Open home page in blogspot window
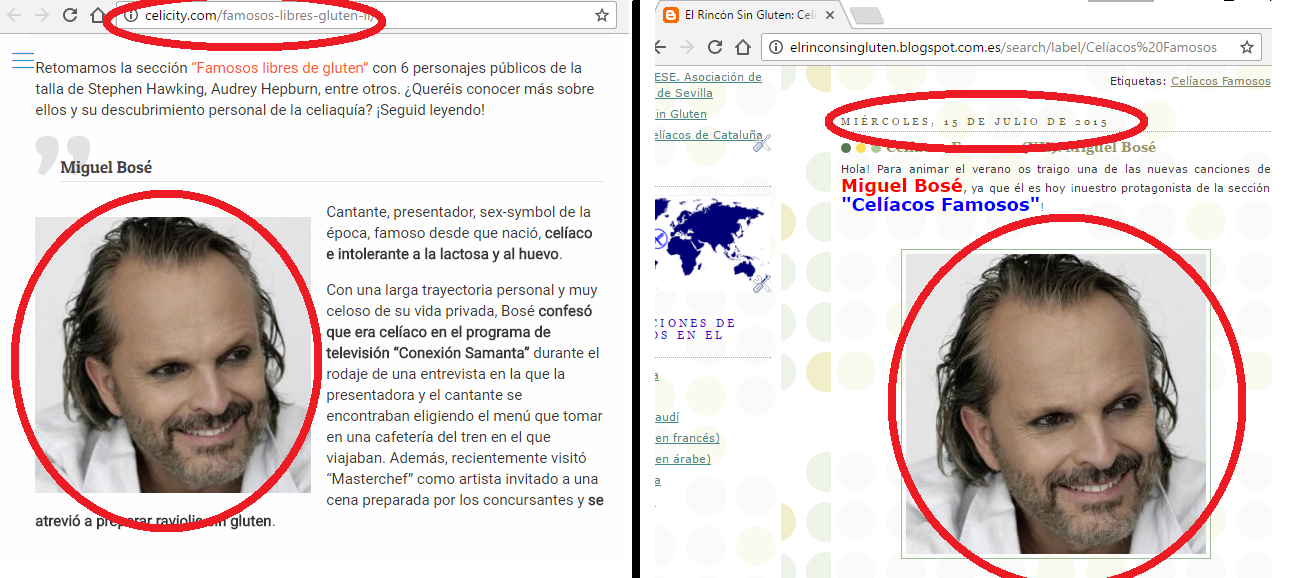 coord(742,47)
